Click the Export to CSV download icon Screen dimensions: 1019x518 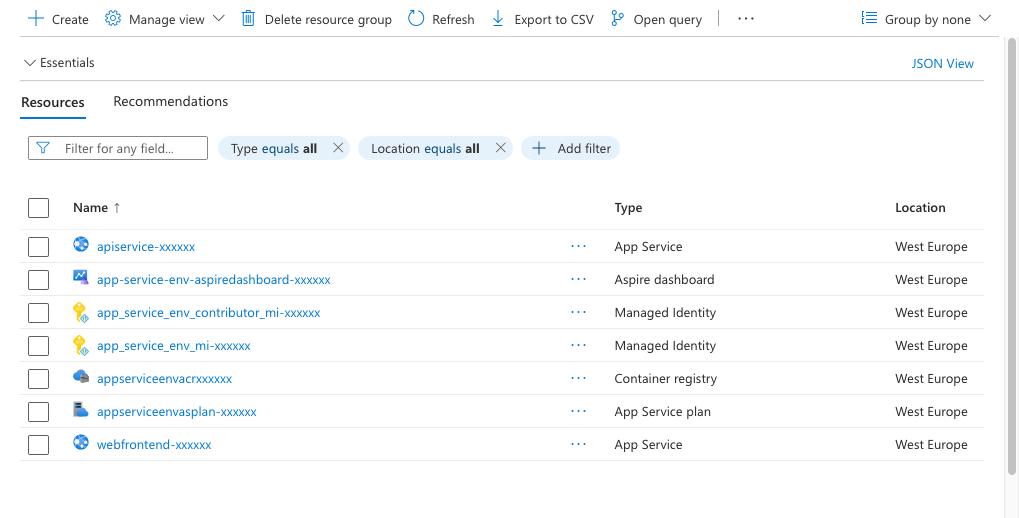(498, 19)
